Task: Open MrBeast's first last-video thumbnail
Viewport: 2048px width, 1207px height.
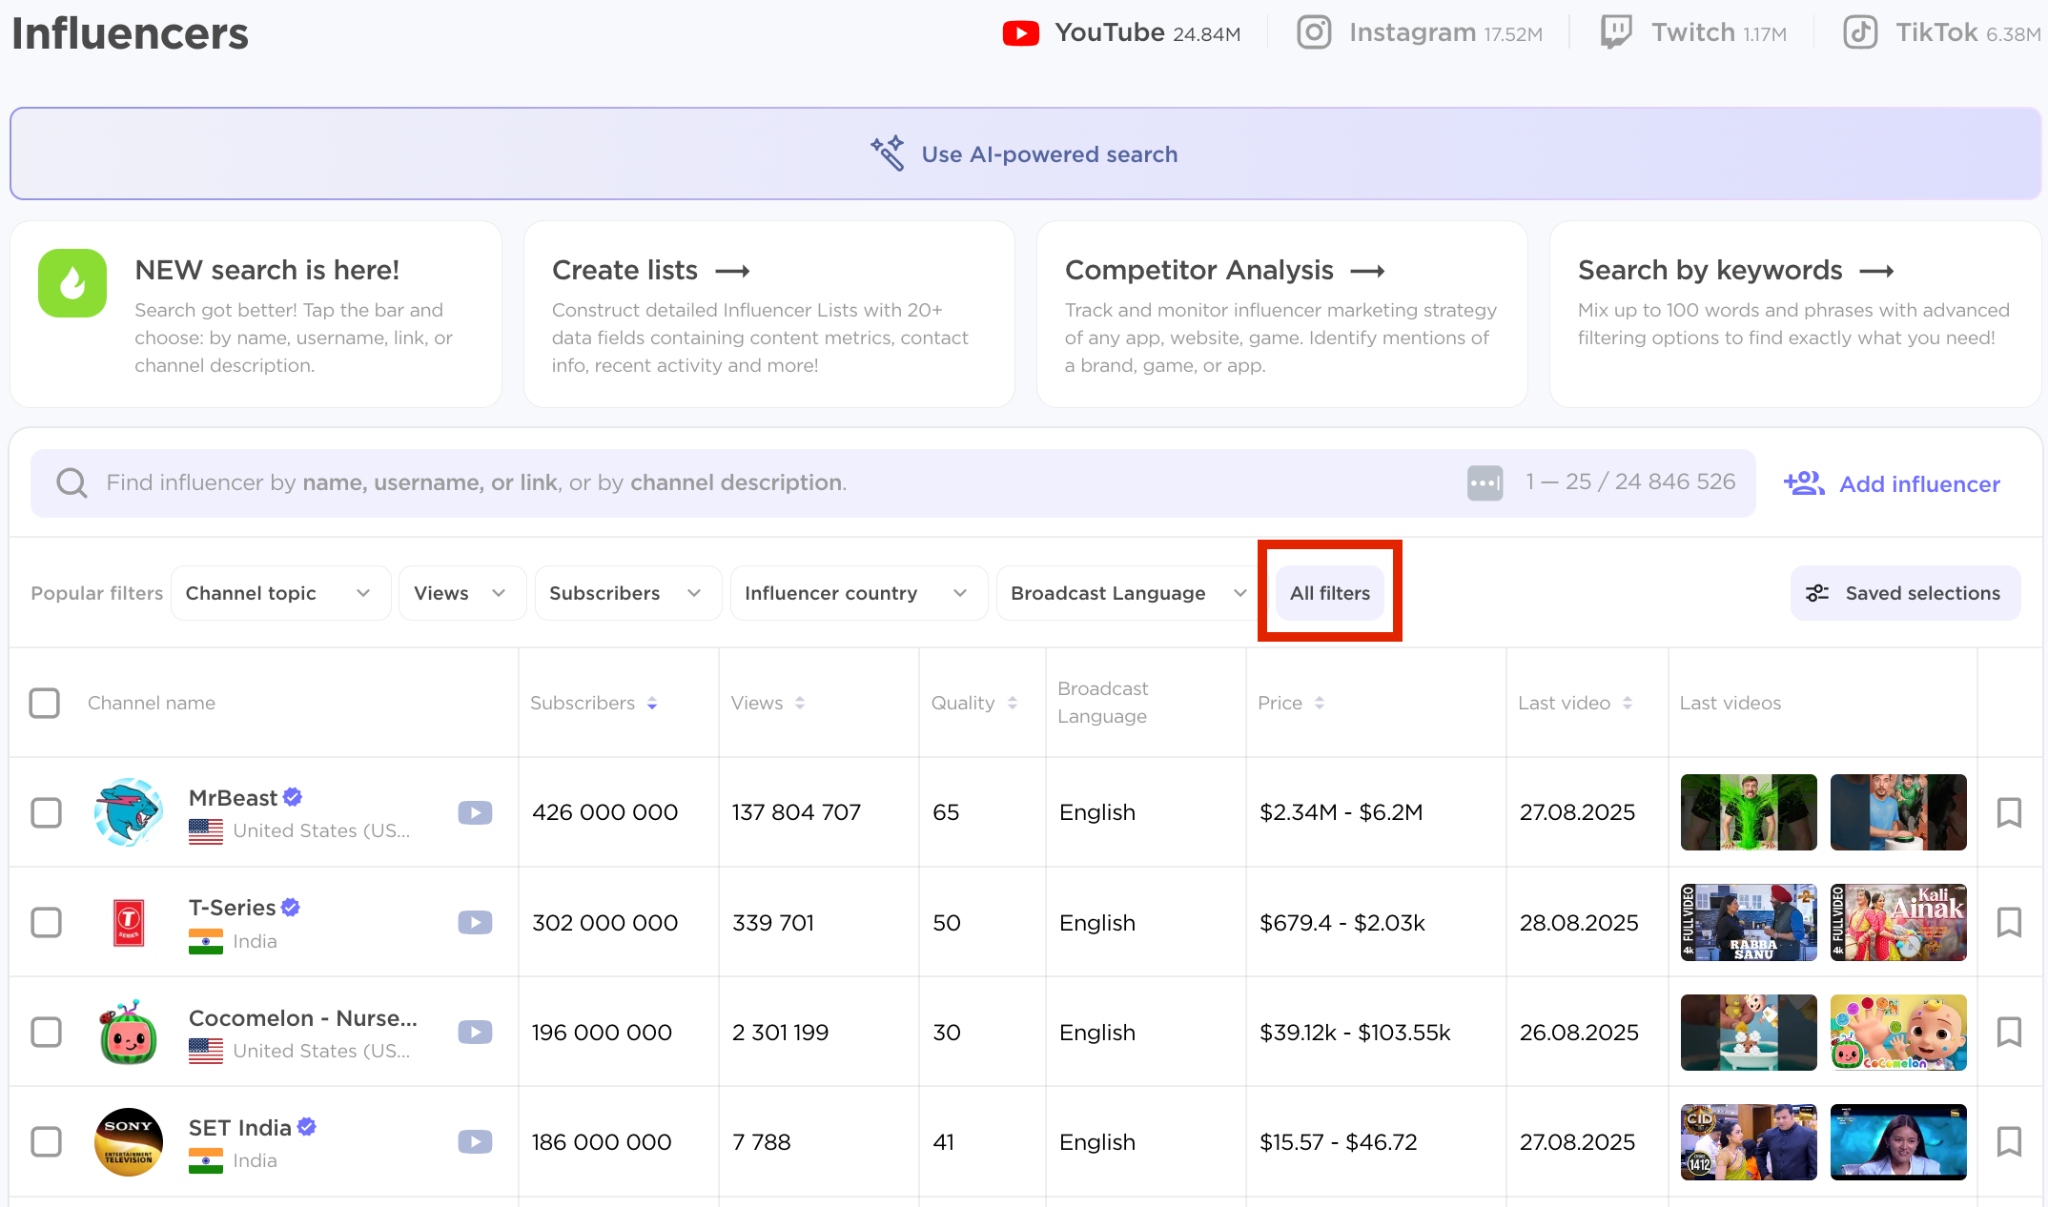Action: click(x=1748, y=812)
